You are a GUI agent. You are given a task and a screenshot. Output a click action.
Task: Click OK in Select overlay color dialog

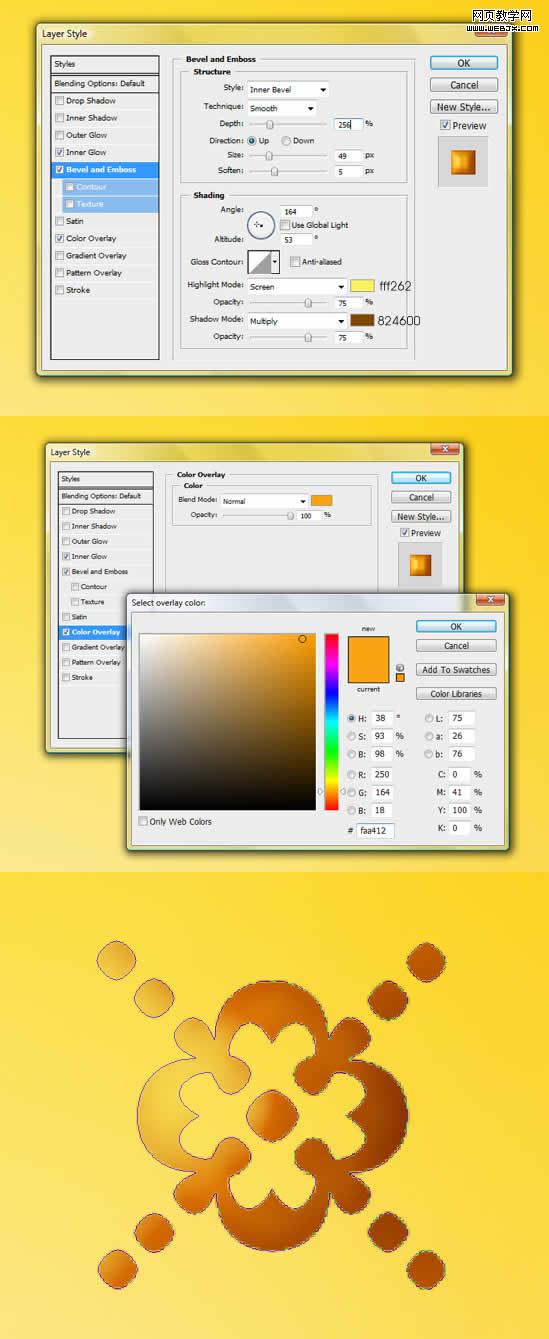[456, 626]
